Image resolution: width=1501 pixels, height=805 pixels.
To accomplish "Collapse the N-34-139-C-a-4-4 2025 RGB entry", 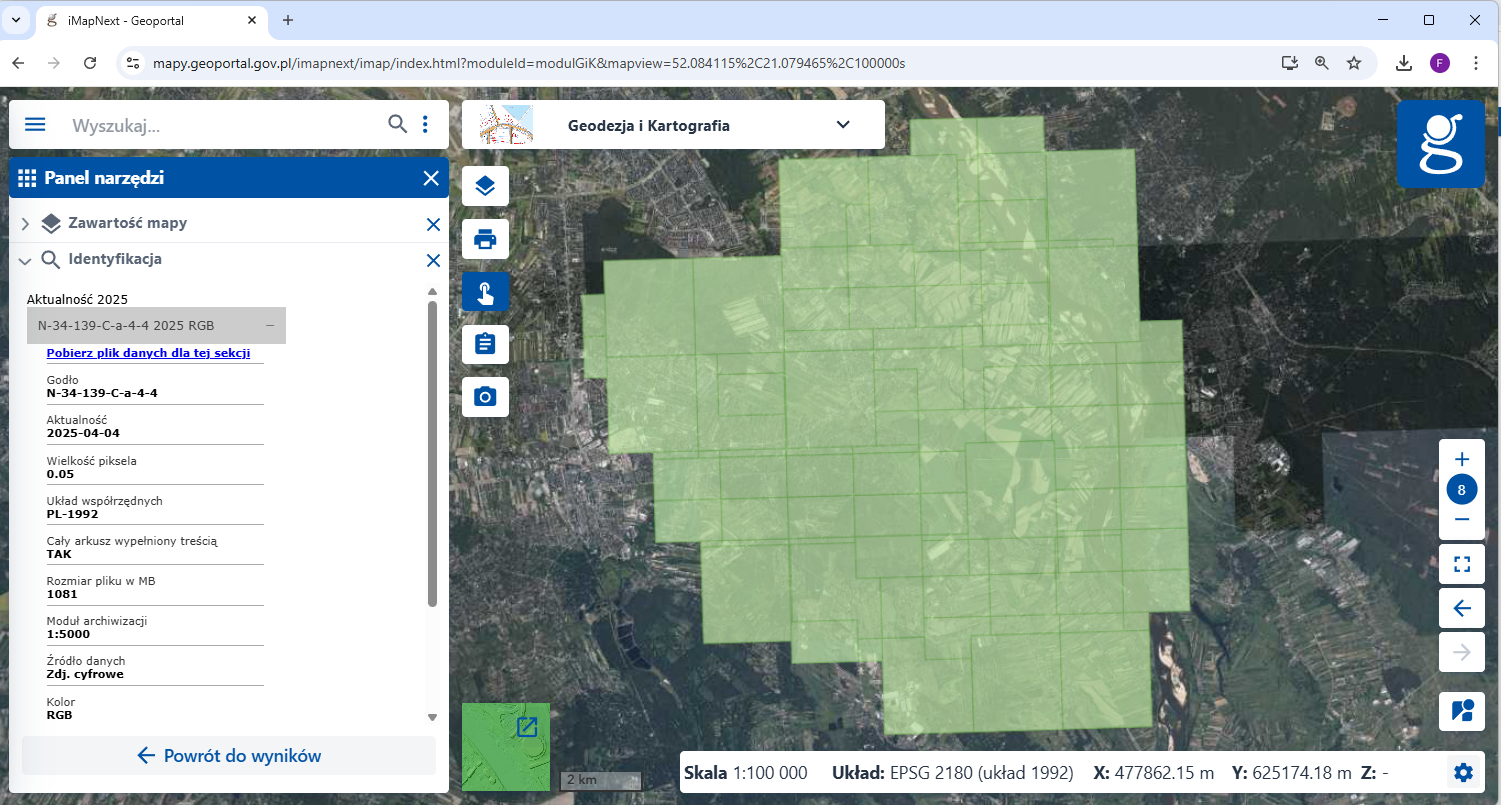I will pos(270,326).
